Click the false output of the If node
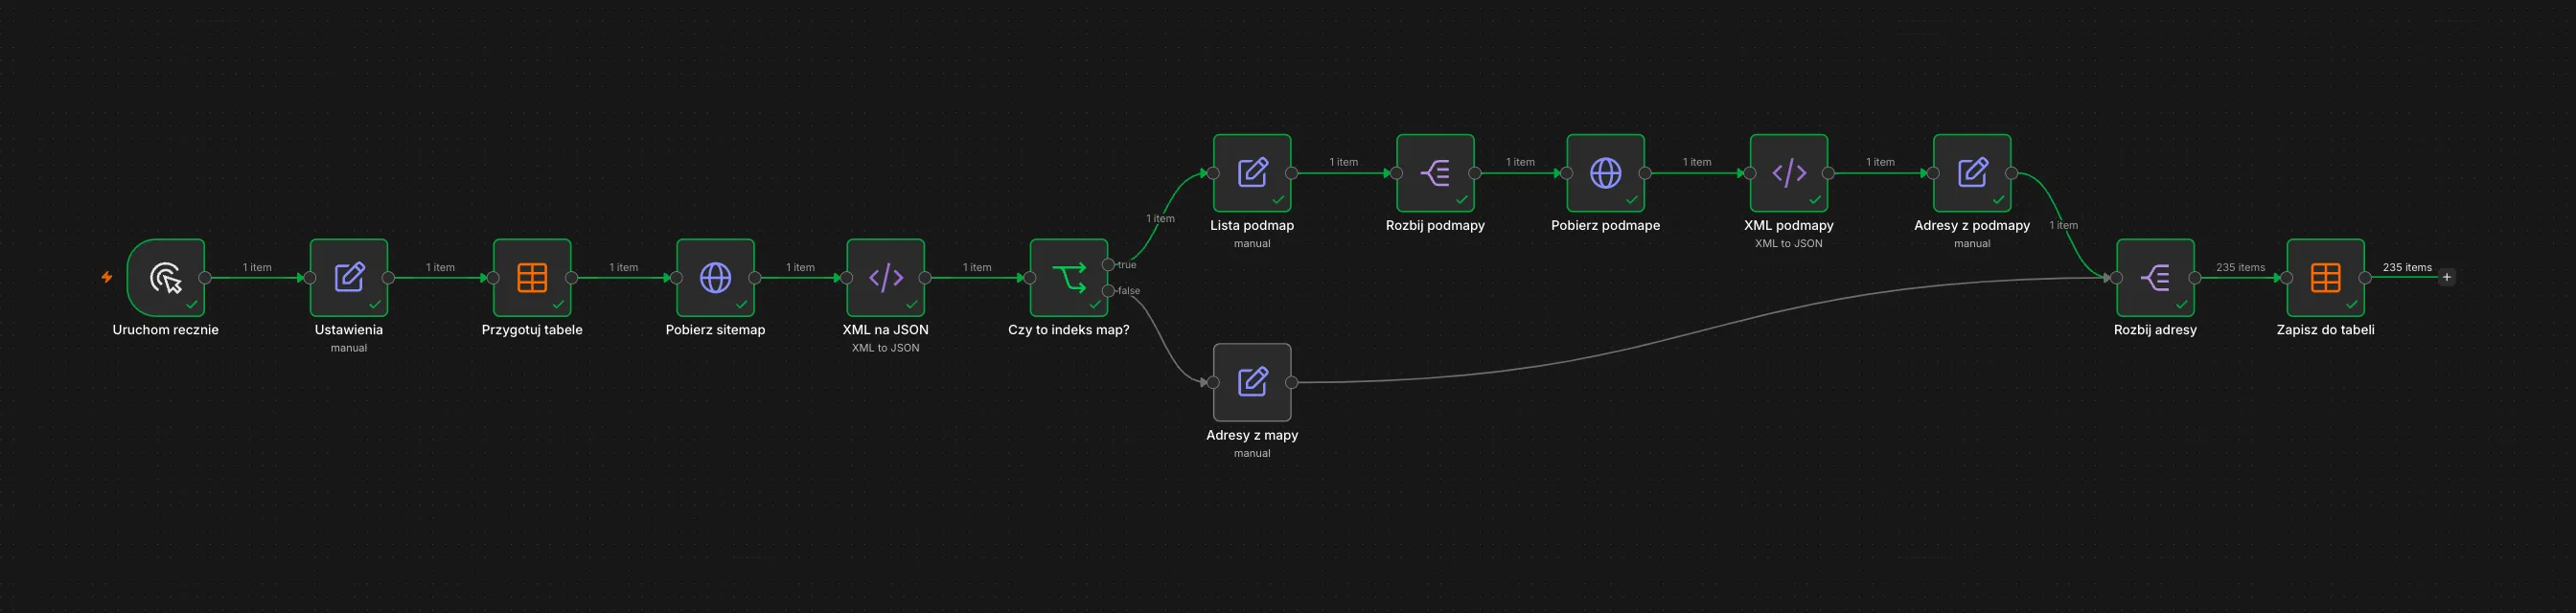This screenshot has height=613, width=2576. pyautogui.click(x=1108, y=291)
